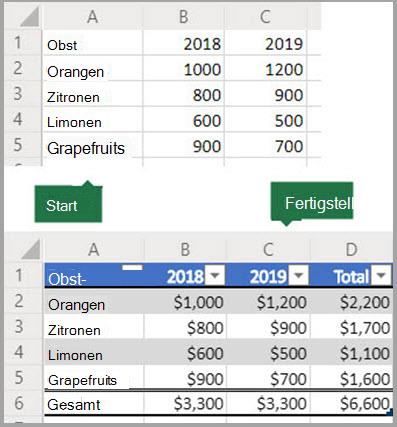The image size is (397, 427).
Task: Select column A header in upper sheet
Action: (93, 17)
